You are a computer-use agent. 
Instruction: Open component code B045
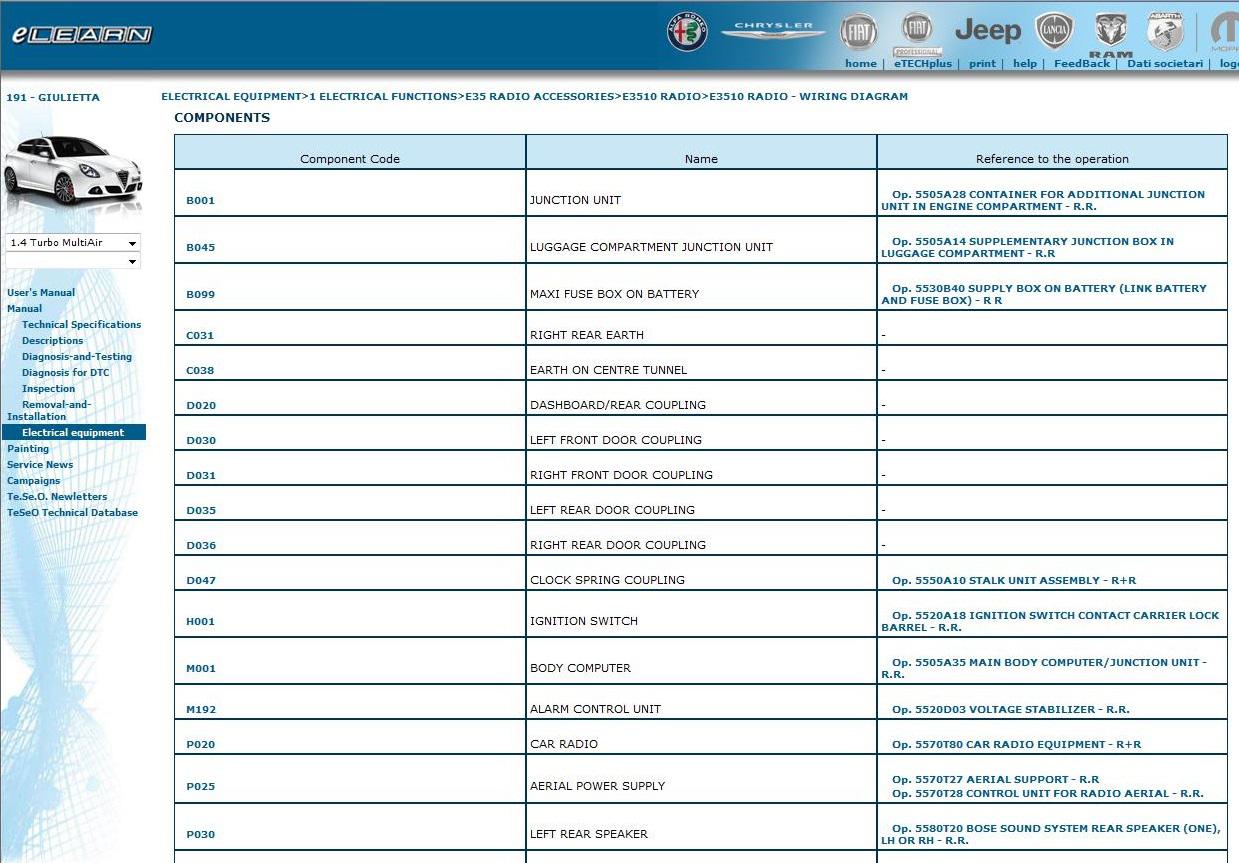tap(200, 247)
